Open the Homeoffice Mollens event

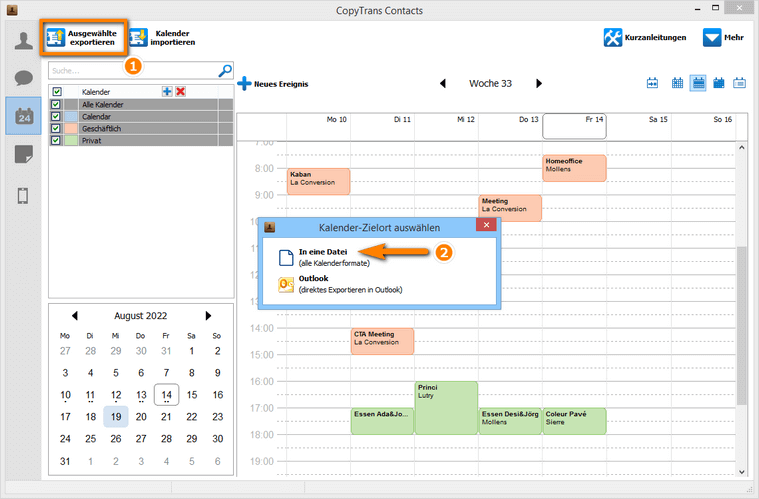(574, 168)
